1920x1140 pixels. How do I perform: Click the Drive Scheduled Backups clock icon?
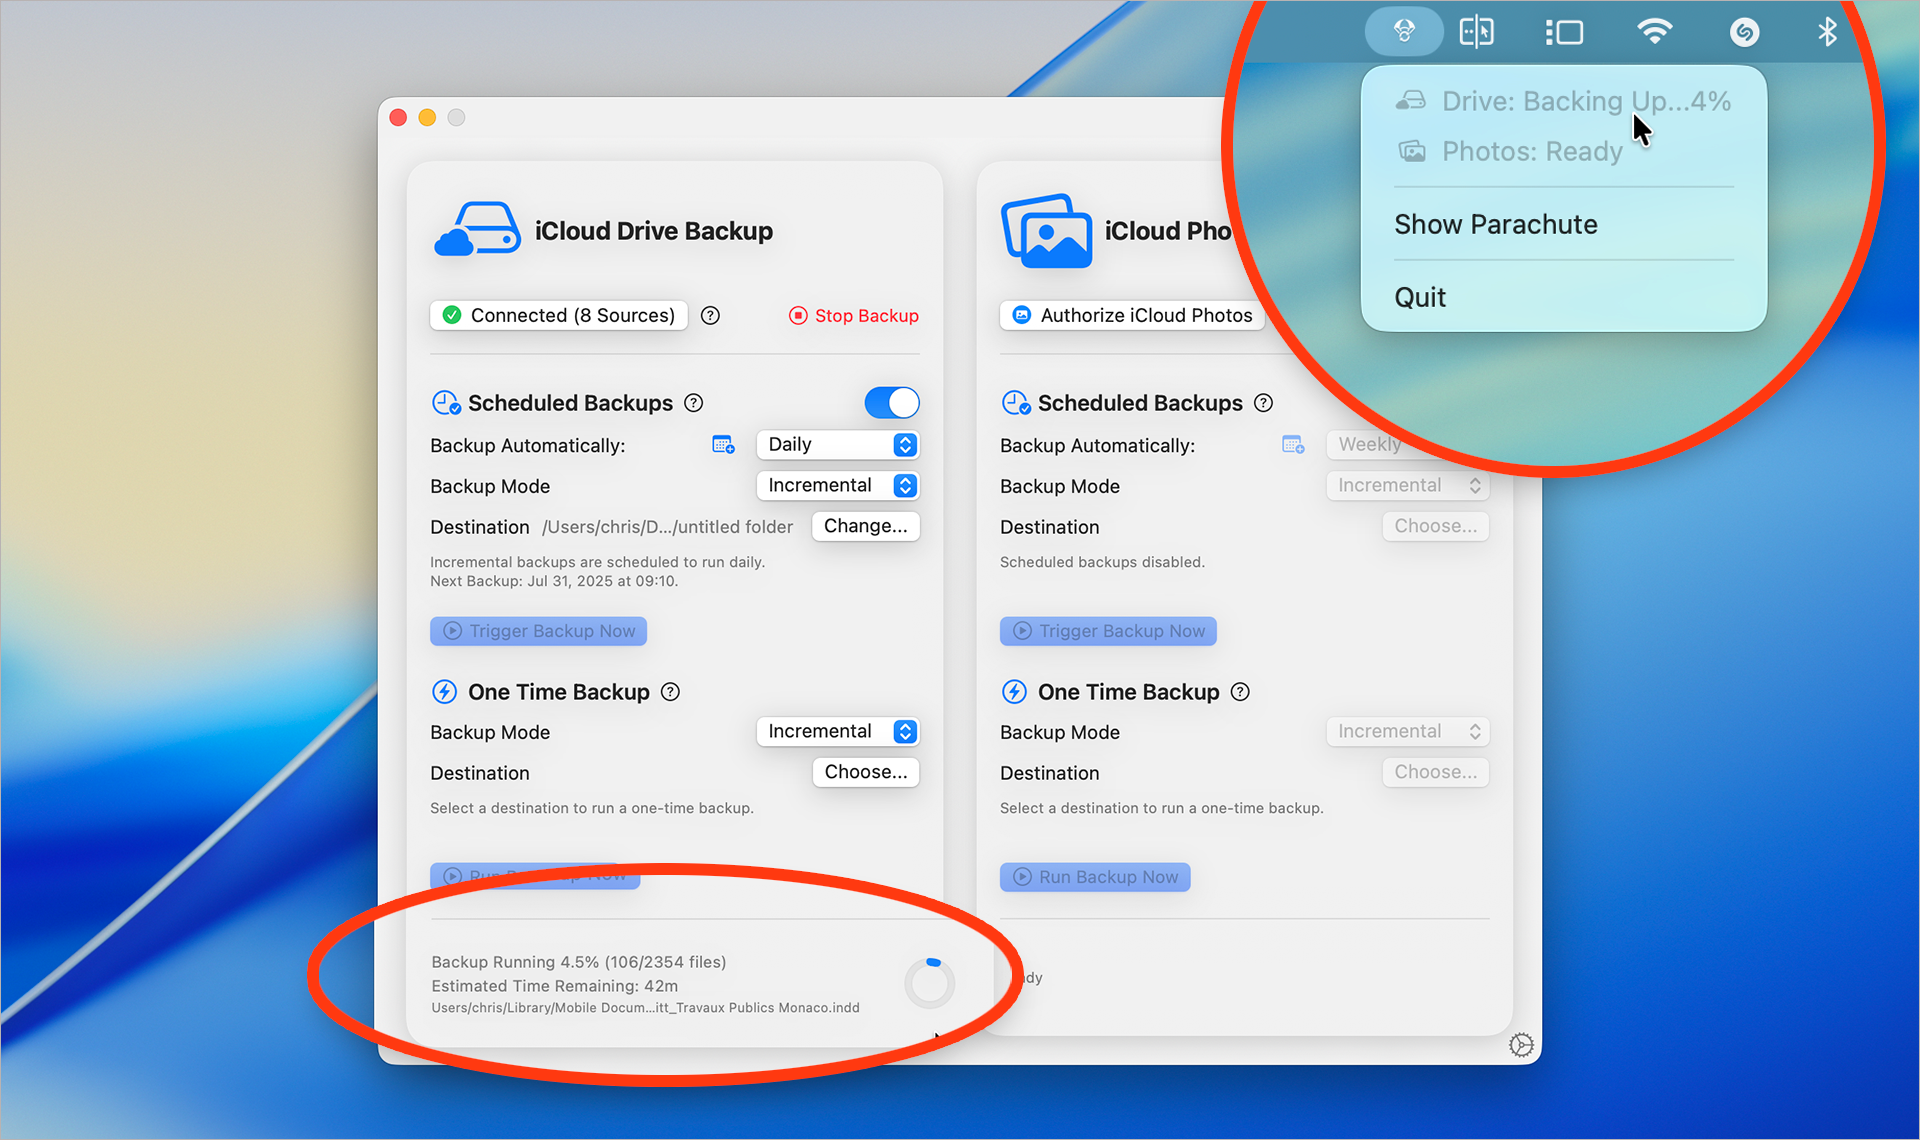[x=446, y=403]
